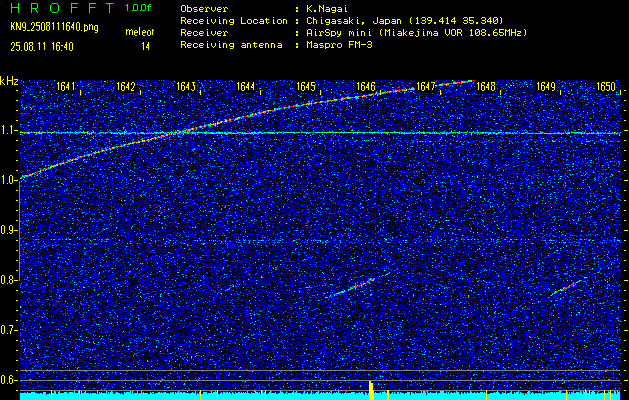629x400 pixels.
Task: Click the timestamp 25.08.11 16:40
Action: [x=42, y=47]
